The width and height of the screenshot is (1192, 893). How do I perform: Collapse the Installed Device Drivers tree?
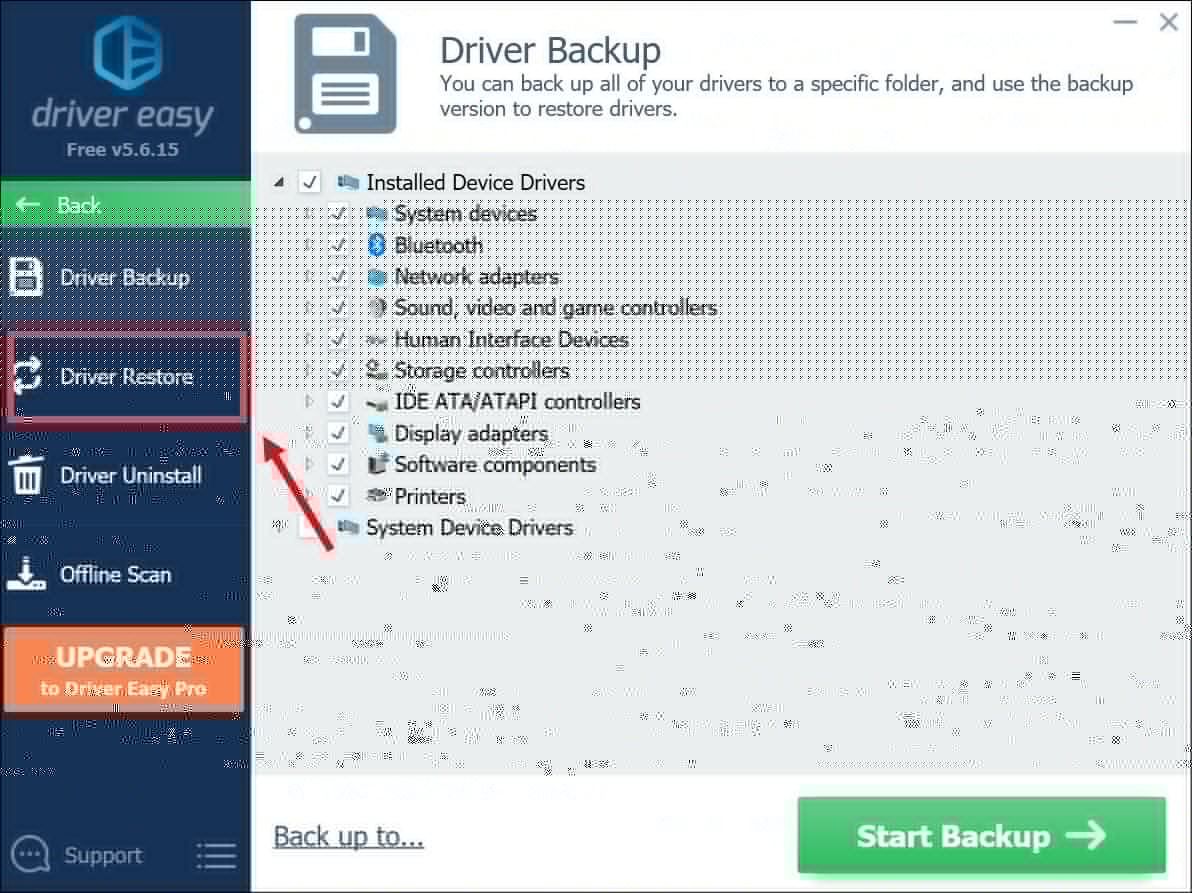tap(279, 182)
